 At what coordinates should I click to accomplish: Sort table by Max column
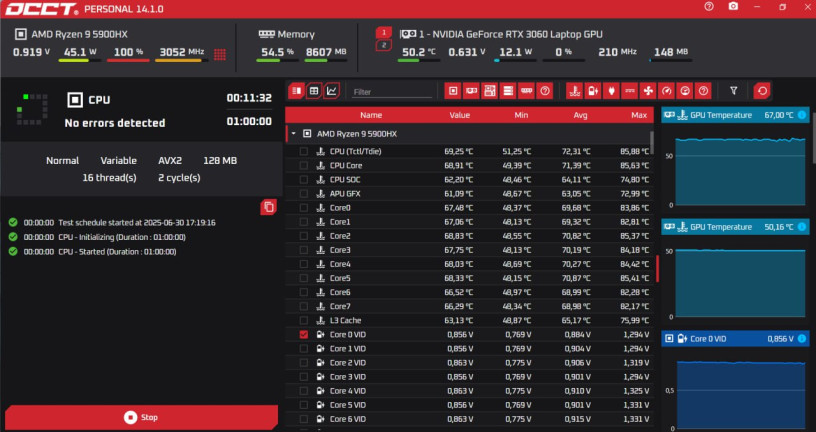(639, 115)
